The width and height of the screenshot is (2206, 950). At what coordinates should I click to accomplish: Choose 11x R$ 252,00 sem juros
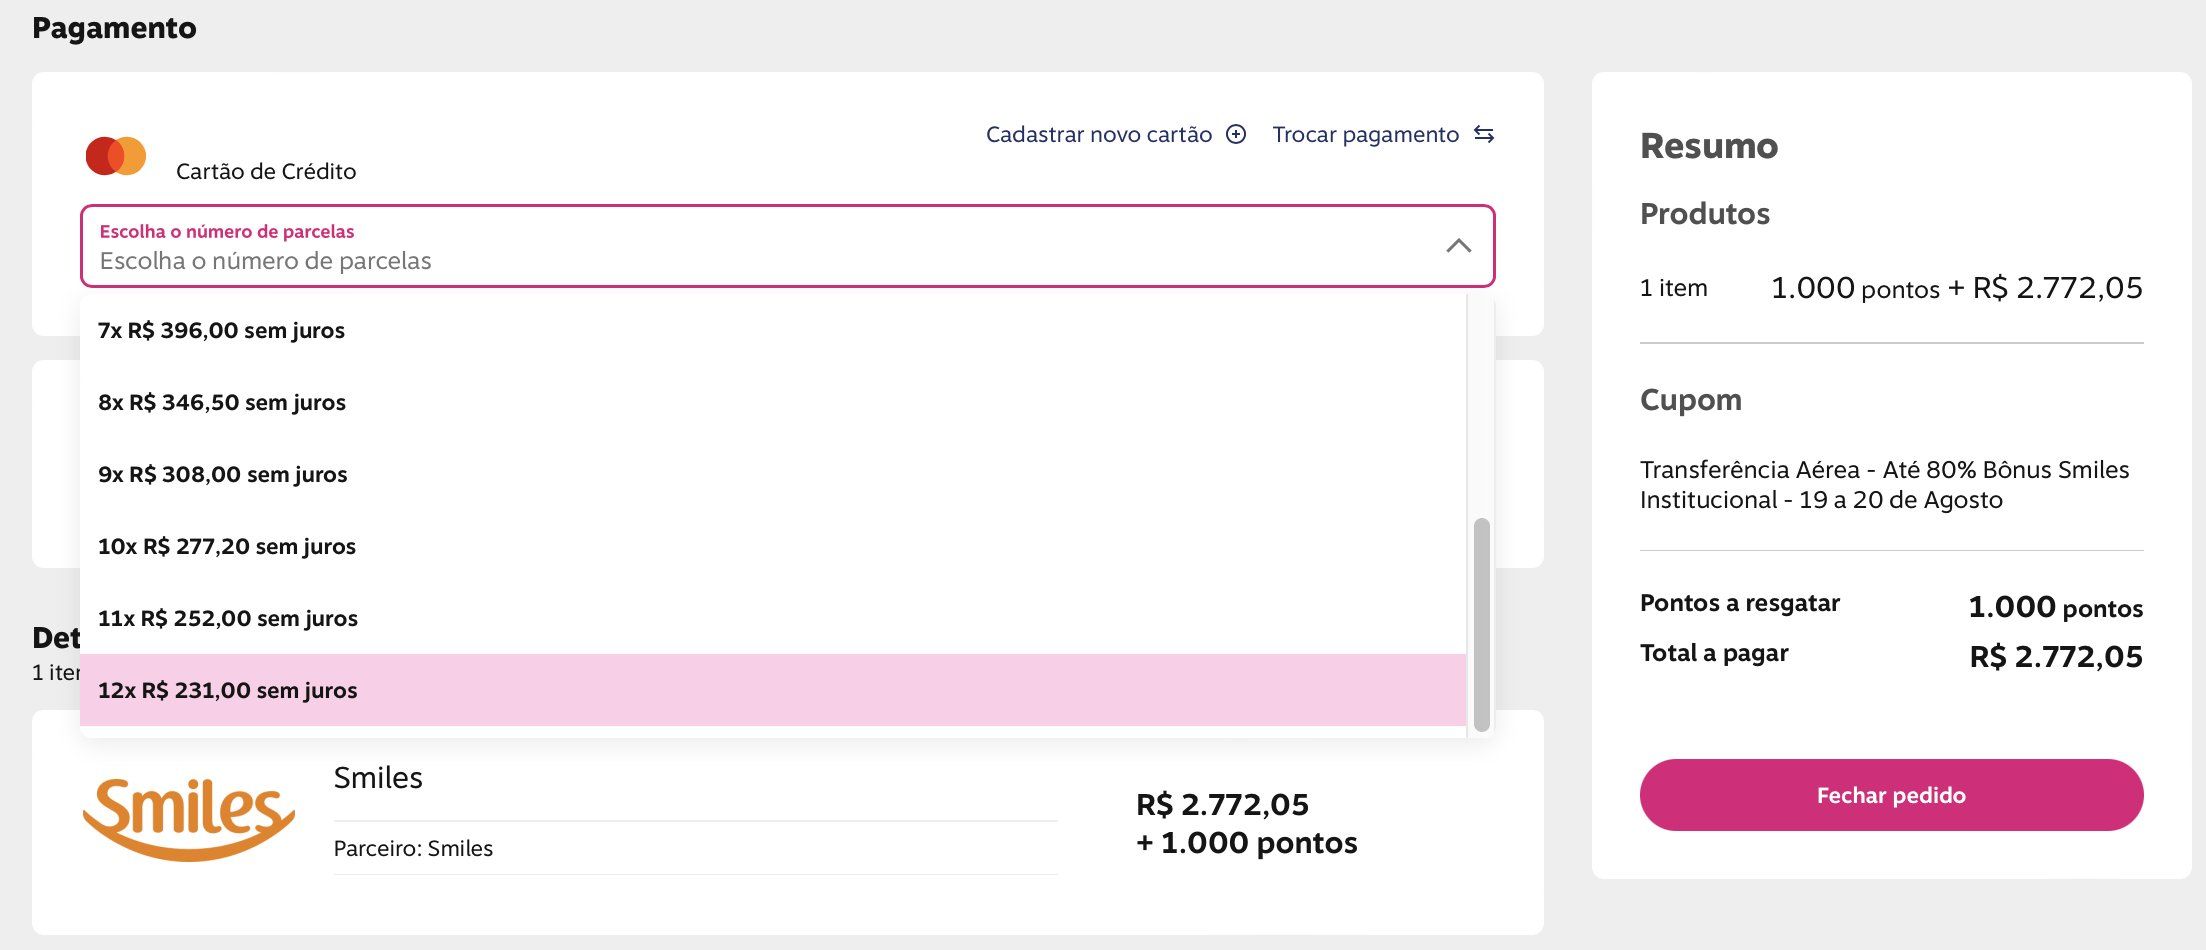click(x=228, y=619)
